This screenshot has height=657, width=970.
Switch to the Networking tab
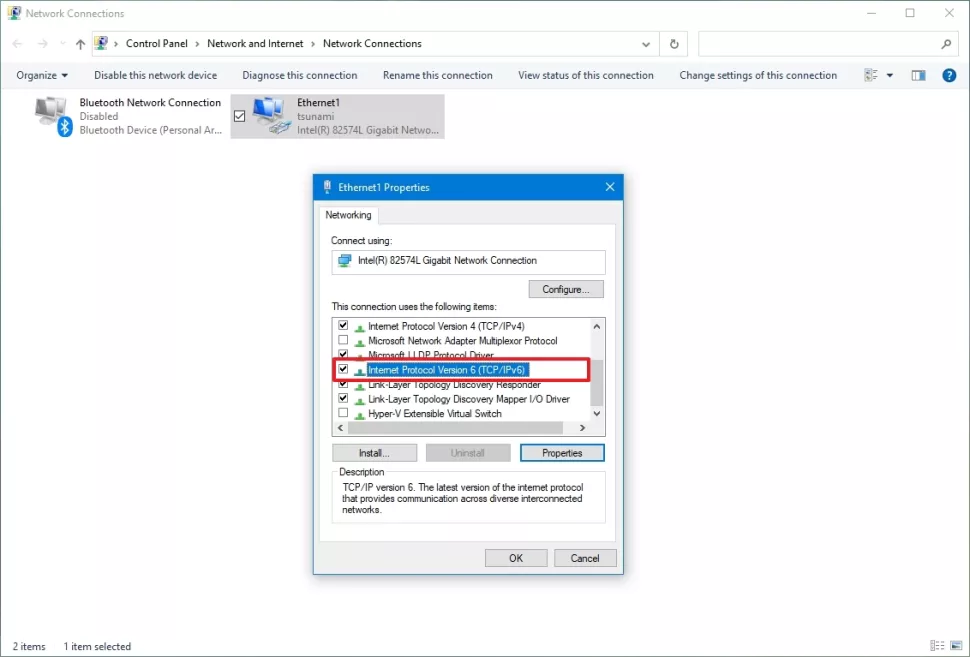[x=348, y=214]
